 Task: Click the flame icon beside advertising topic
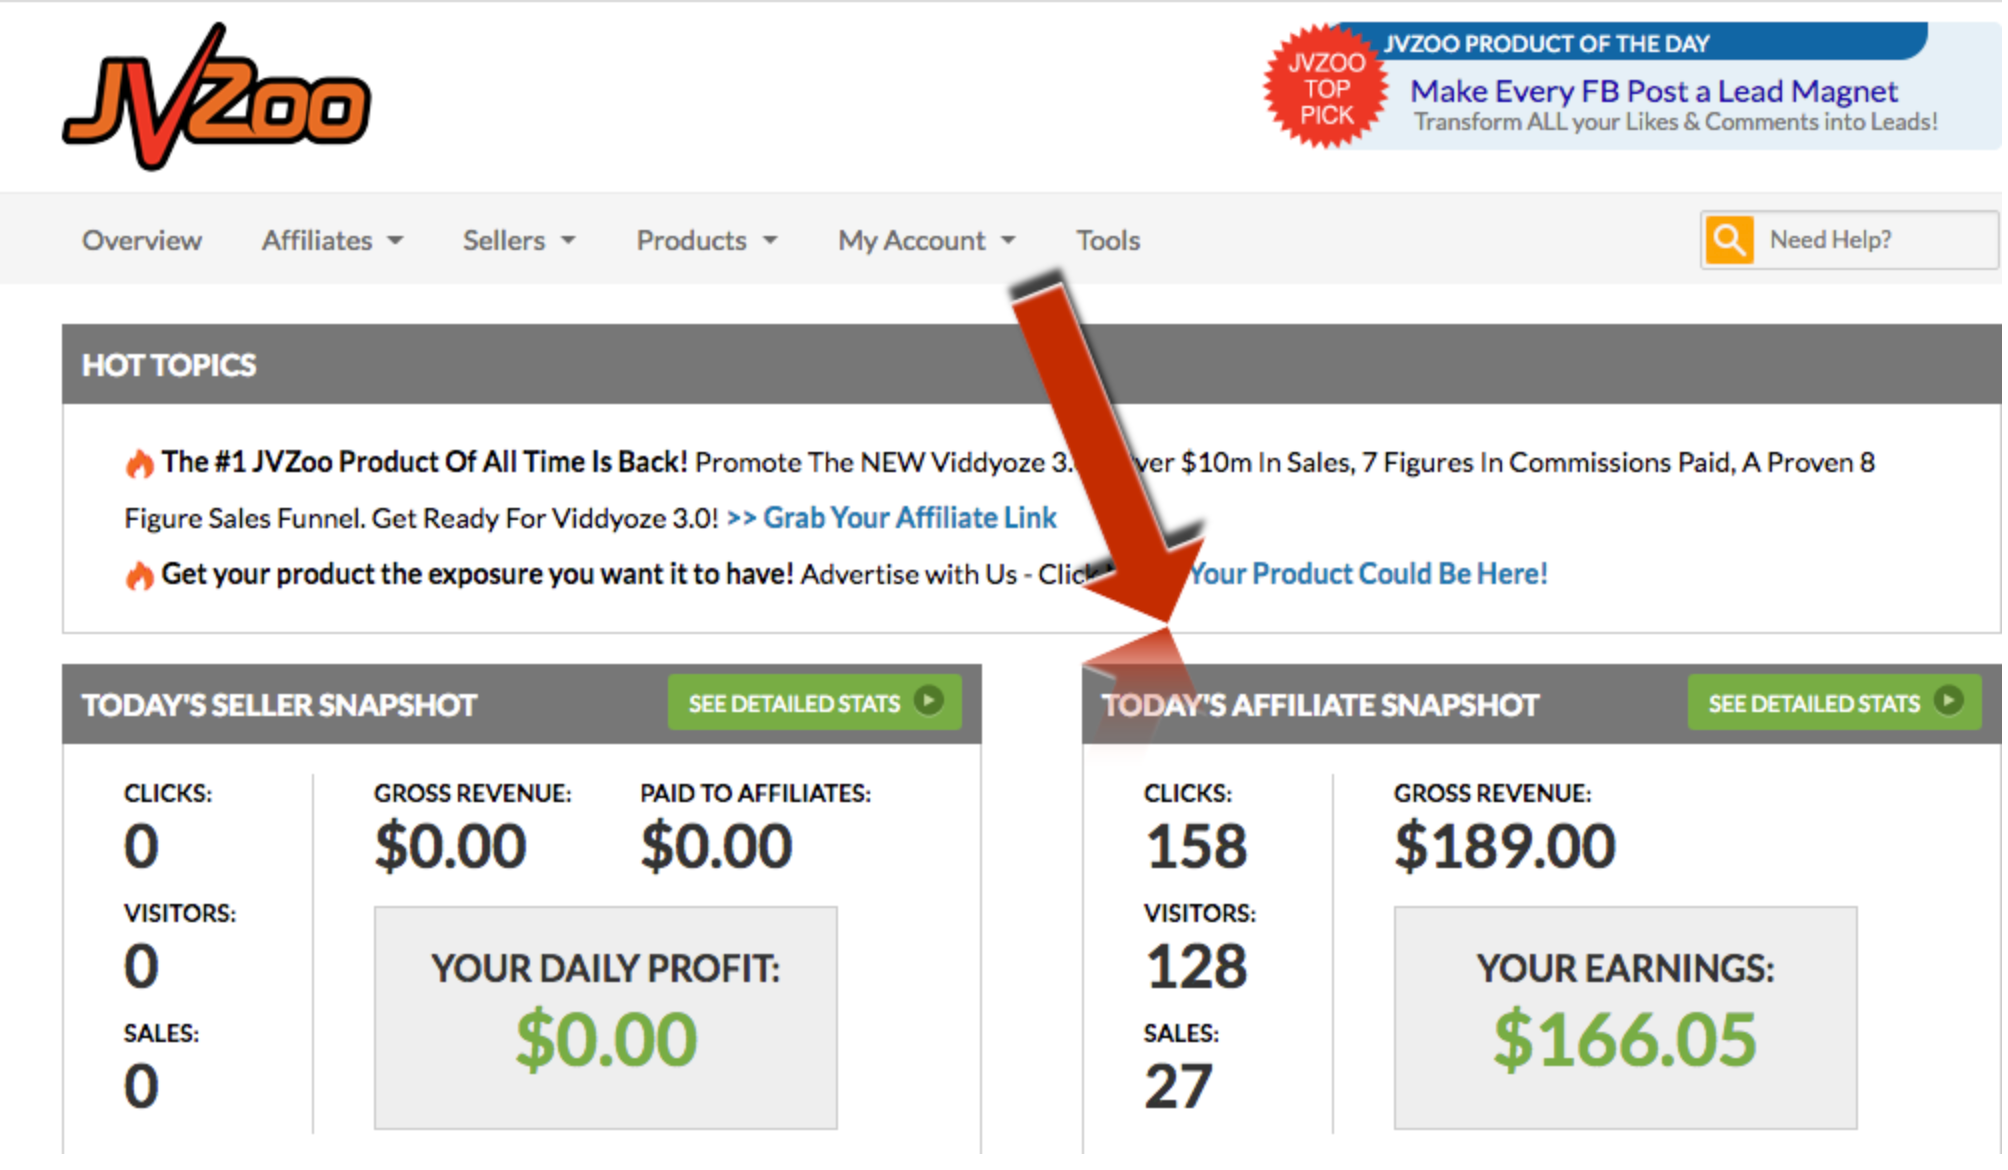[139, 575]
